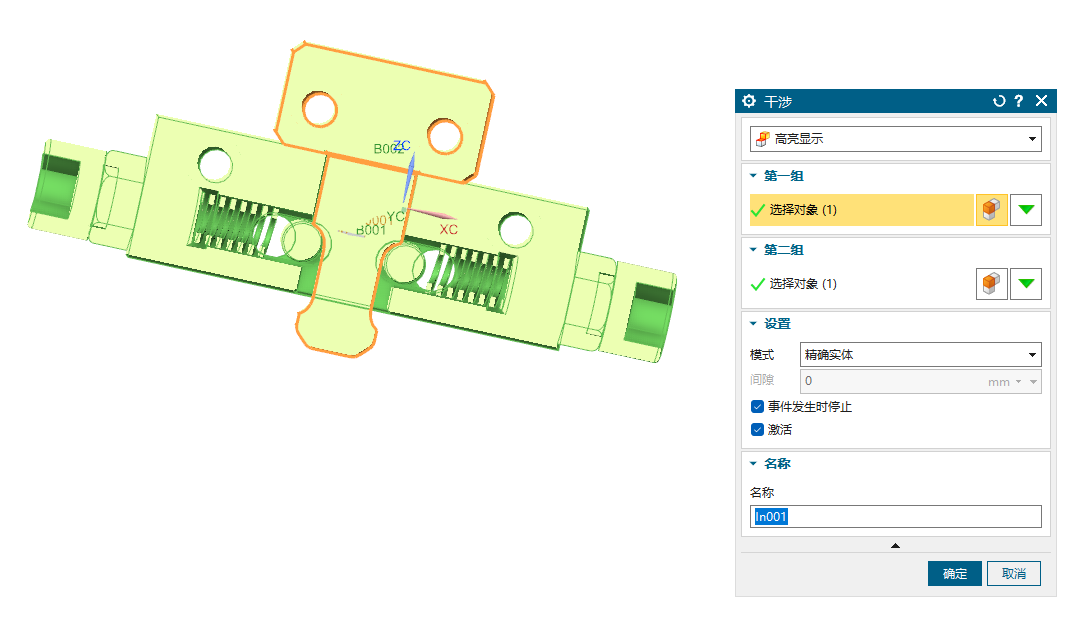Uncheck the 激活 checkbox
This screenshot has height=618, width=1091.
[758, 430]
